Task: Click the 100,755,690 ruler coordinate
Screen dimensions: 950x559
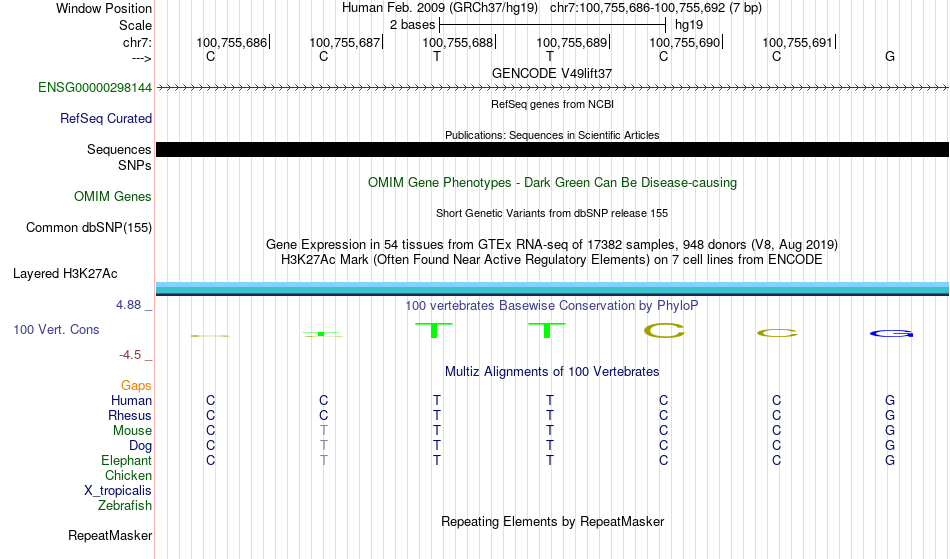Action: click(685, 42)
